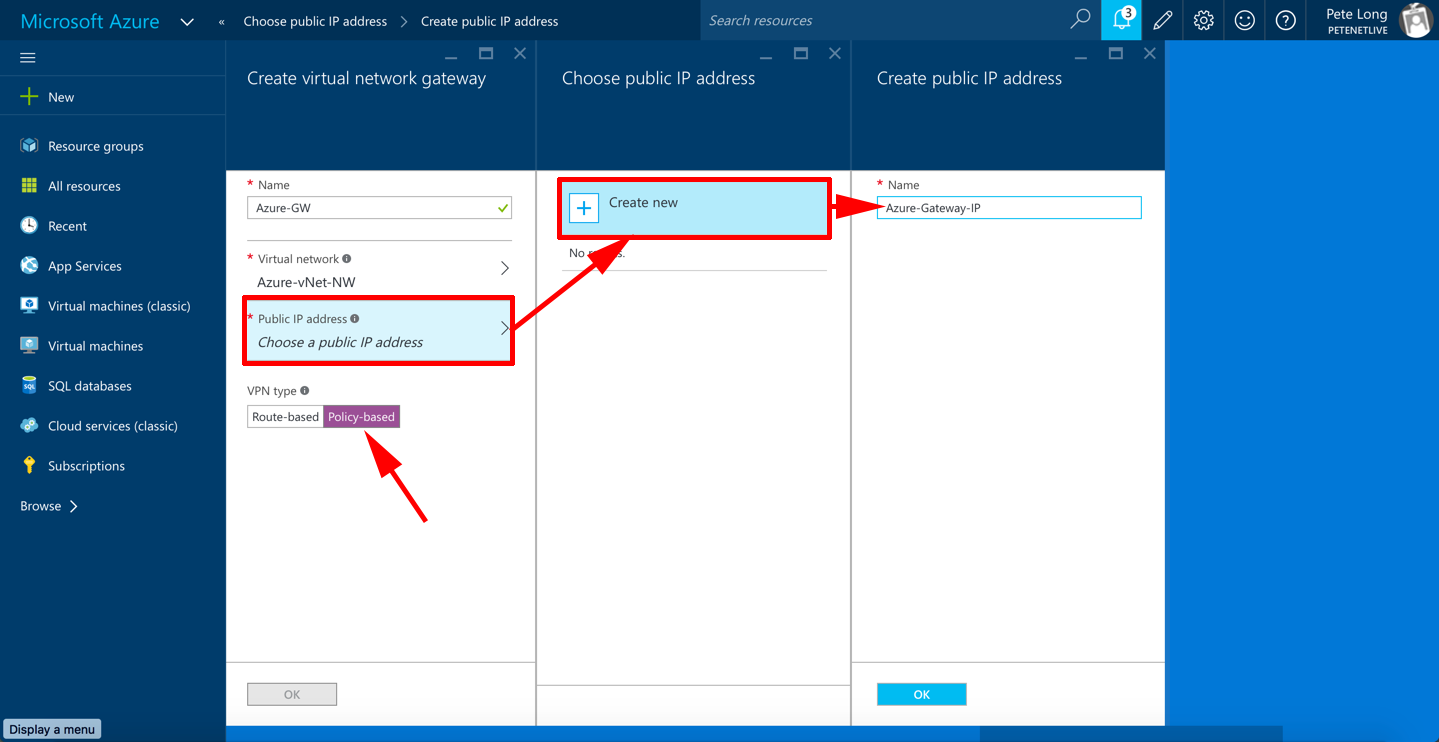Click the pencil edit dashboard icon

coord(1163,20)
